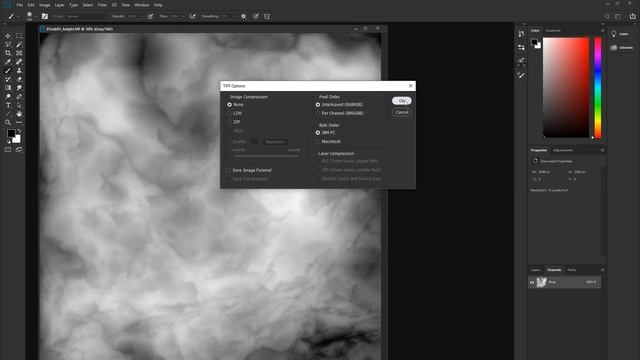Screen dimensions: 640x360
Task: Swap foreground and background colors icon
Action: (x=19, y=131)
